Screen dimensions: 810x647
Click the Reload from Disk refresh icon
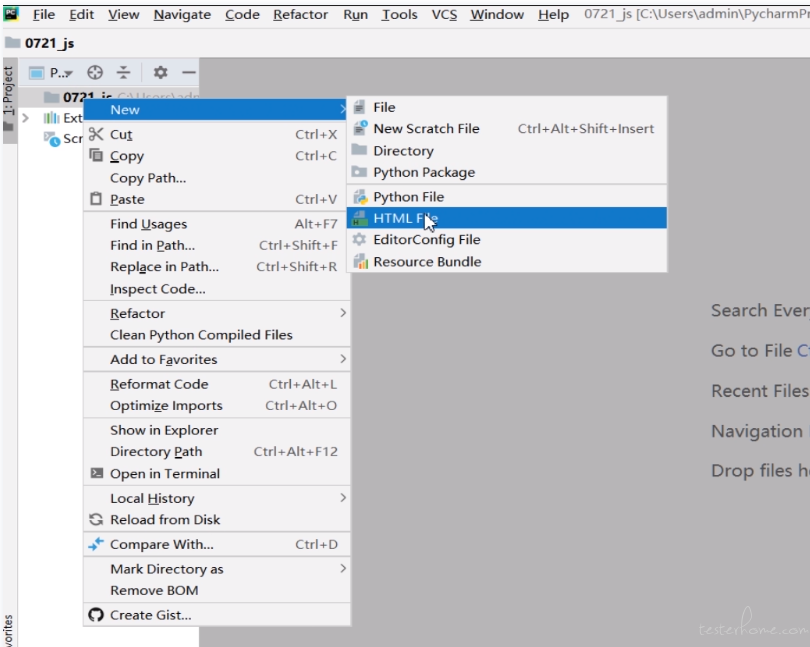[96, 519]
